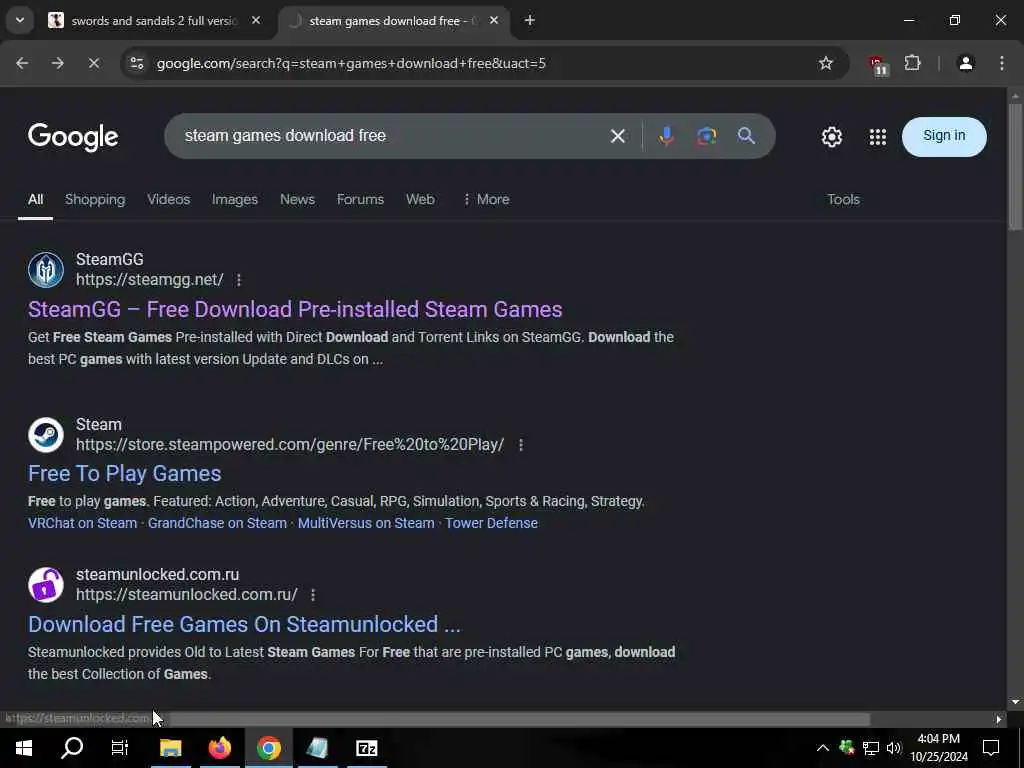Bookmark this page with star icon
The image size is (1024, 768).
825,63
